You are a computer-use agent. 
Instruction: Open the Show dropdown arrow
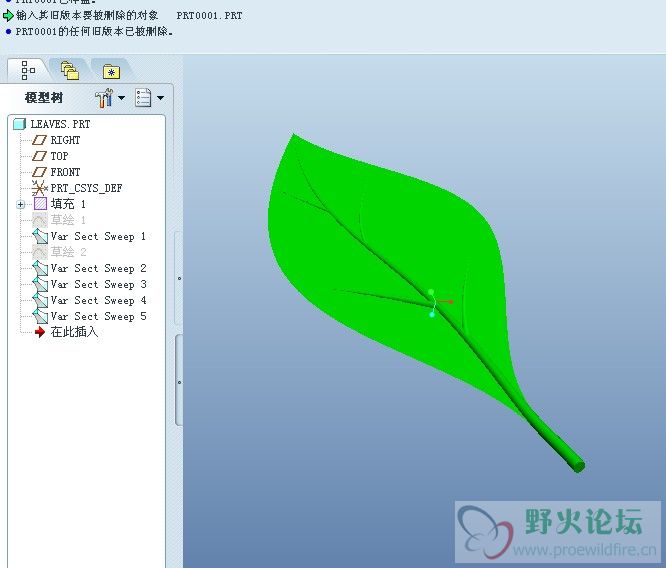(x=161, y=98)
